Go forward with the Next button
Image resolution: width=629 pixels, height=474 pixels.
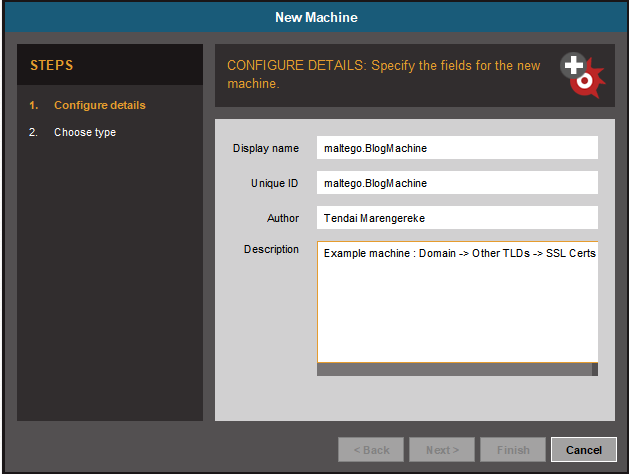[442, 450]
